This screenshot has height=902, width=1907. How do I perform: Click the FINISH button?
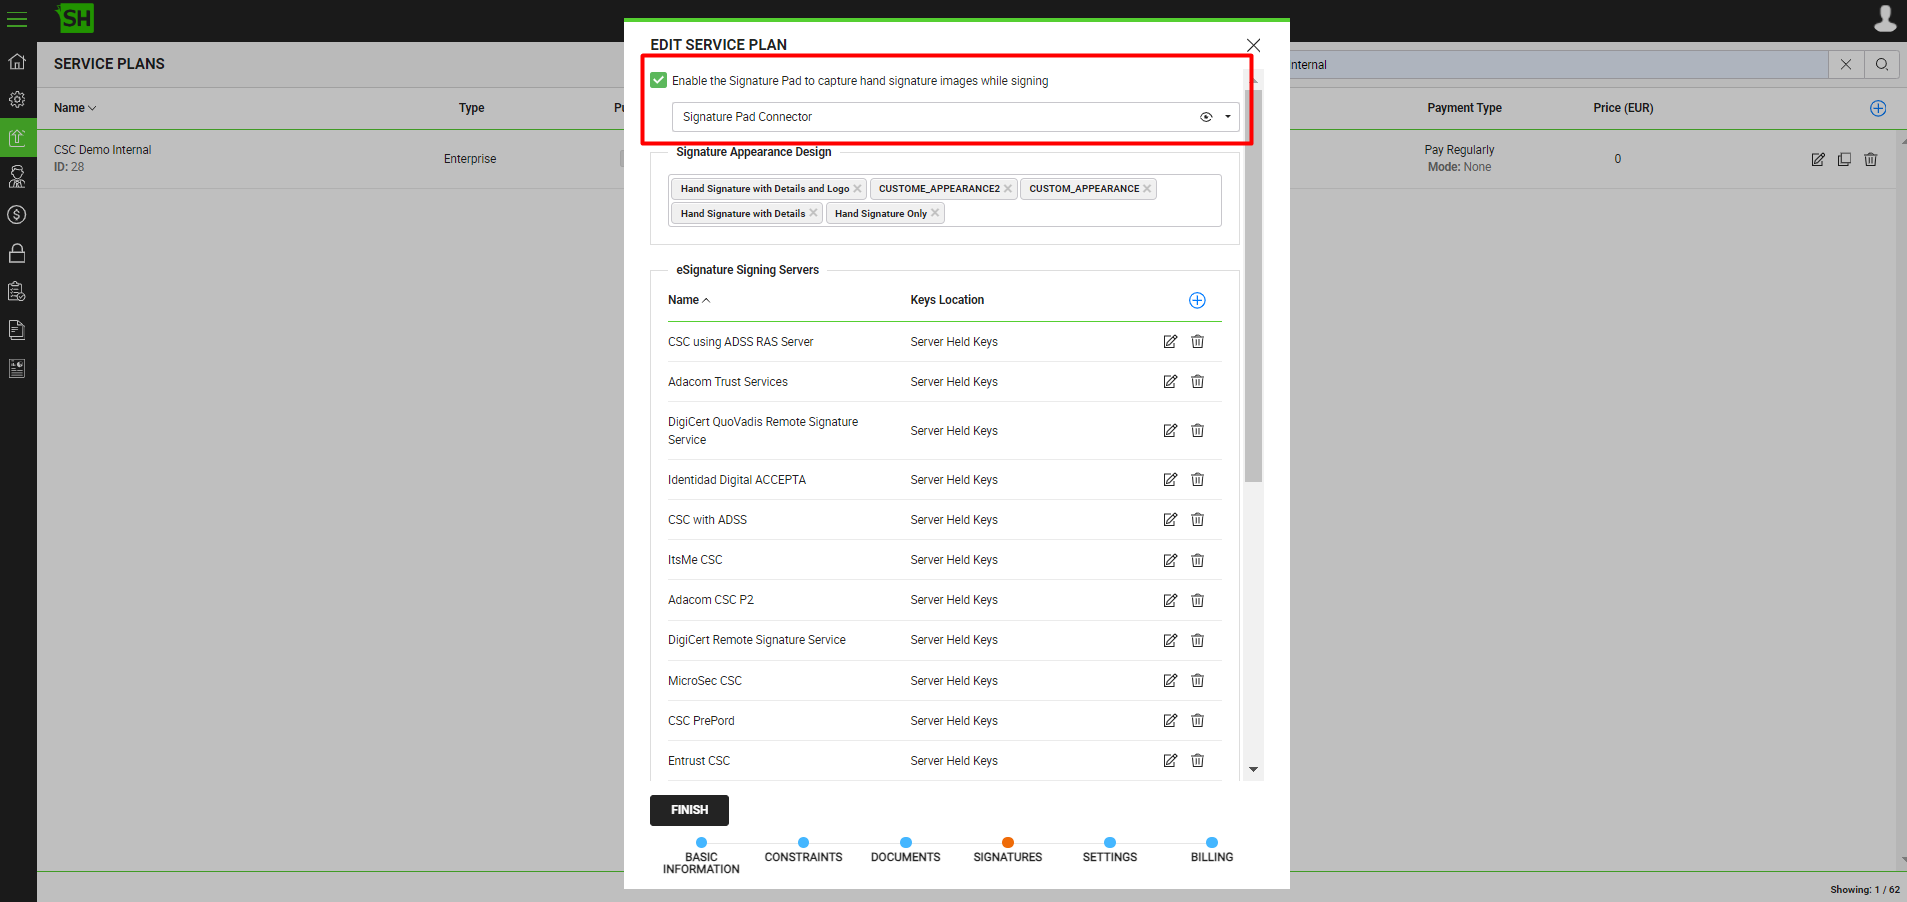click(x=689, y=810)
